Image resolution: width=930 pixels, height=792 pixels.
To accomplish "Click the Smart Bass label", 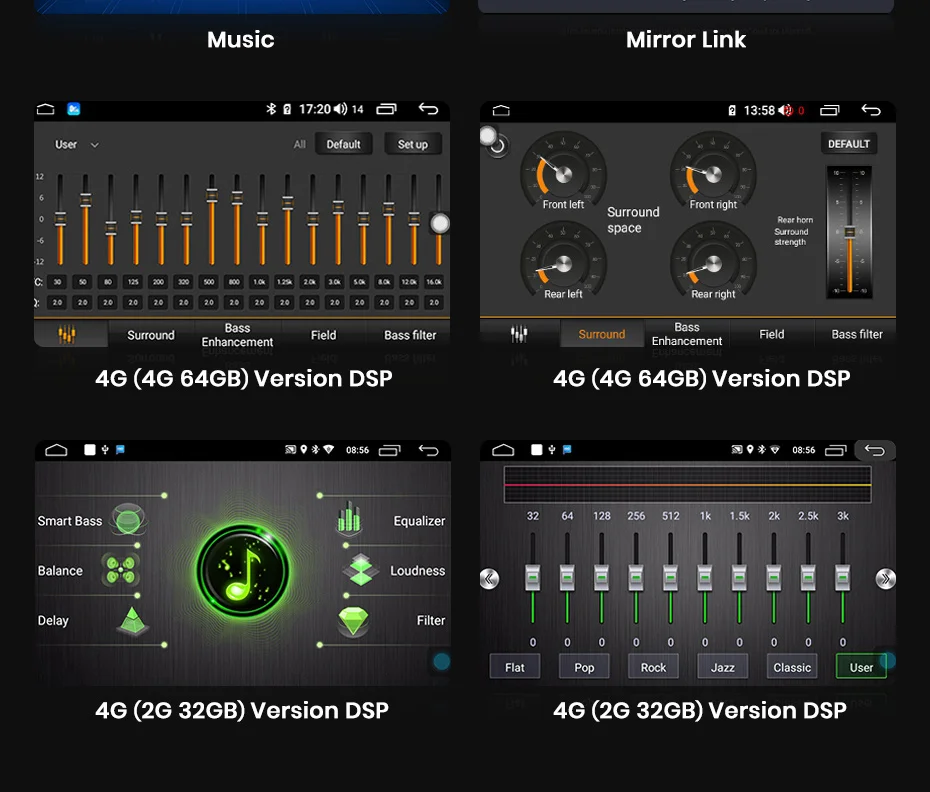I will (69, 521).
